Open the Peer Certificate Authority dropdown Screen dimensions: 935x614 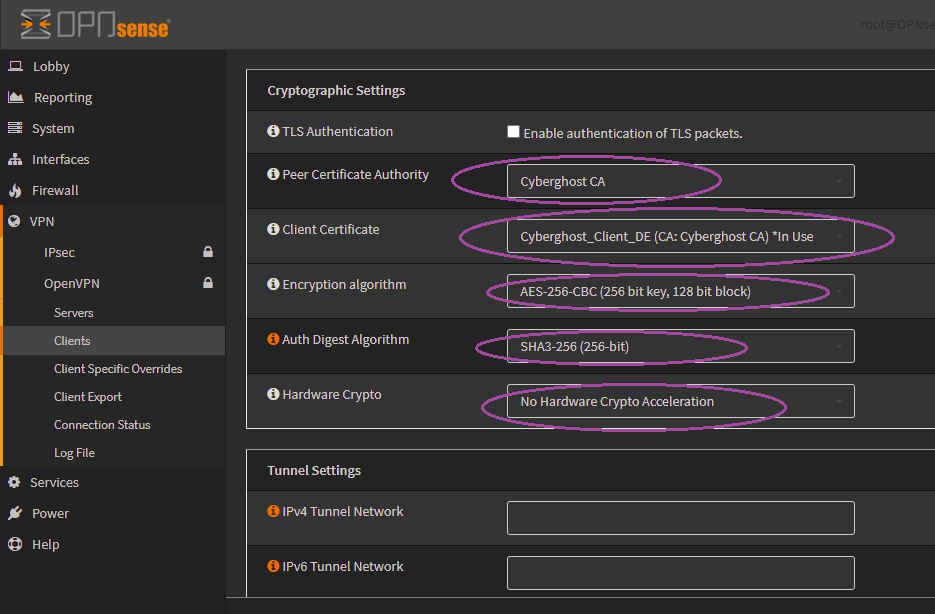coord(680,181)
